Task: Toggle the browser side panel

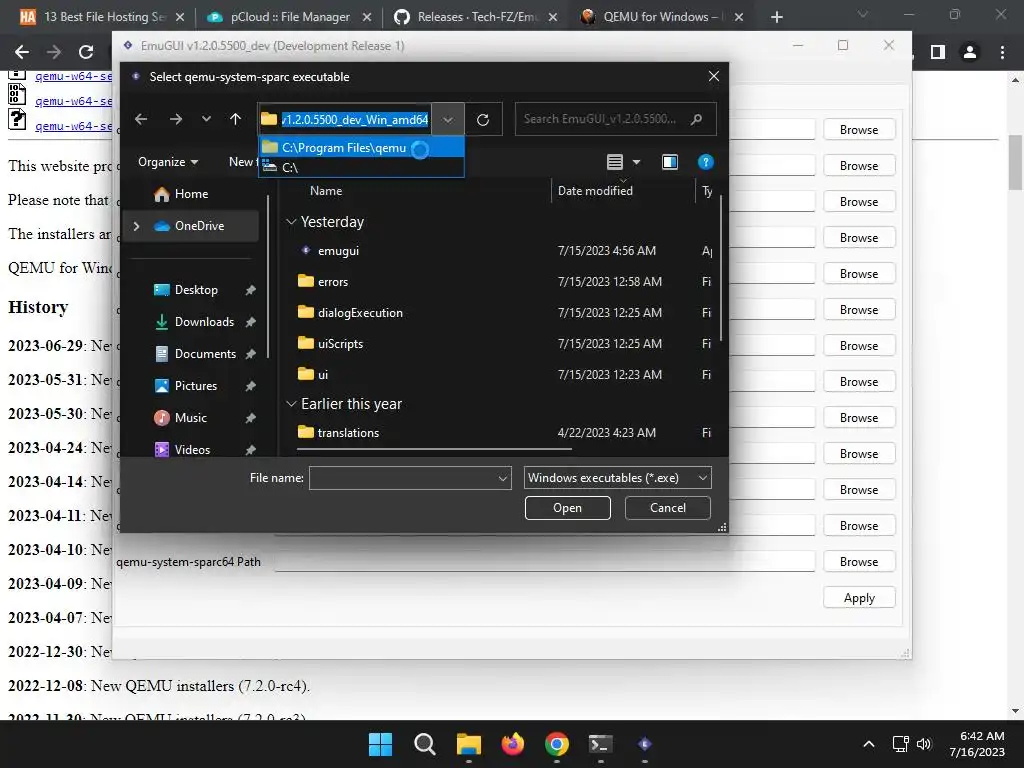Action: [x=938, y=52]
